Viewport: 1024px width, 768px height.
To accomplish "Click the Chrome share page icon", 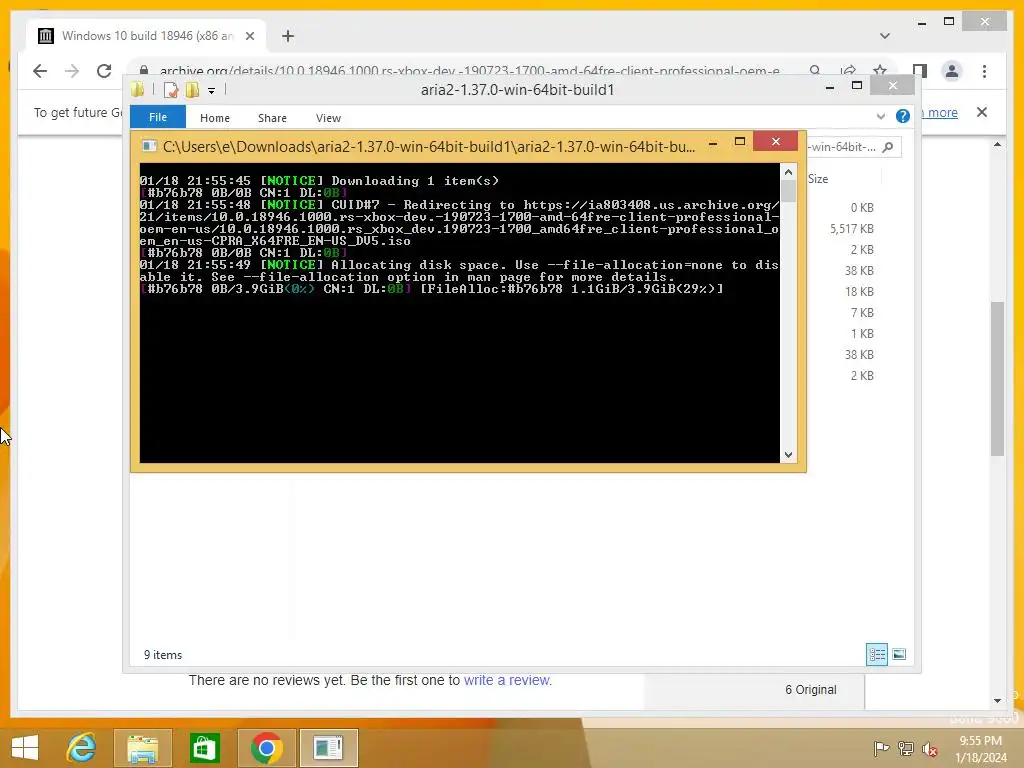I will click(848, 71).
